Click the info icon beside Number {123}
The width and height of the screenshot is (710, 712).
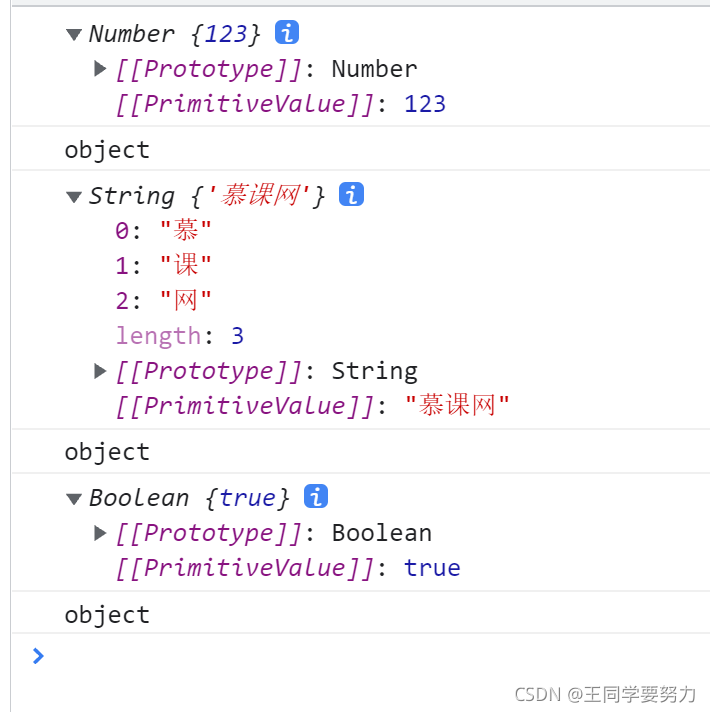pyautogui.click(x=287, y=33)
